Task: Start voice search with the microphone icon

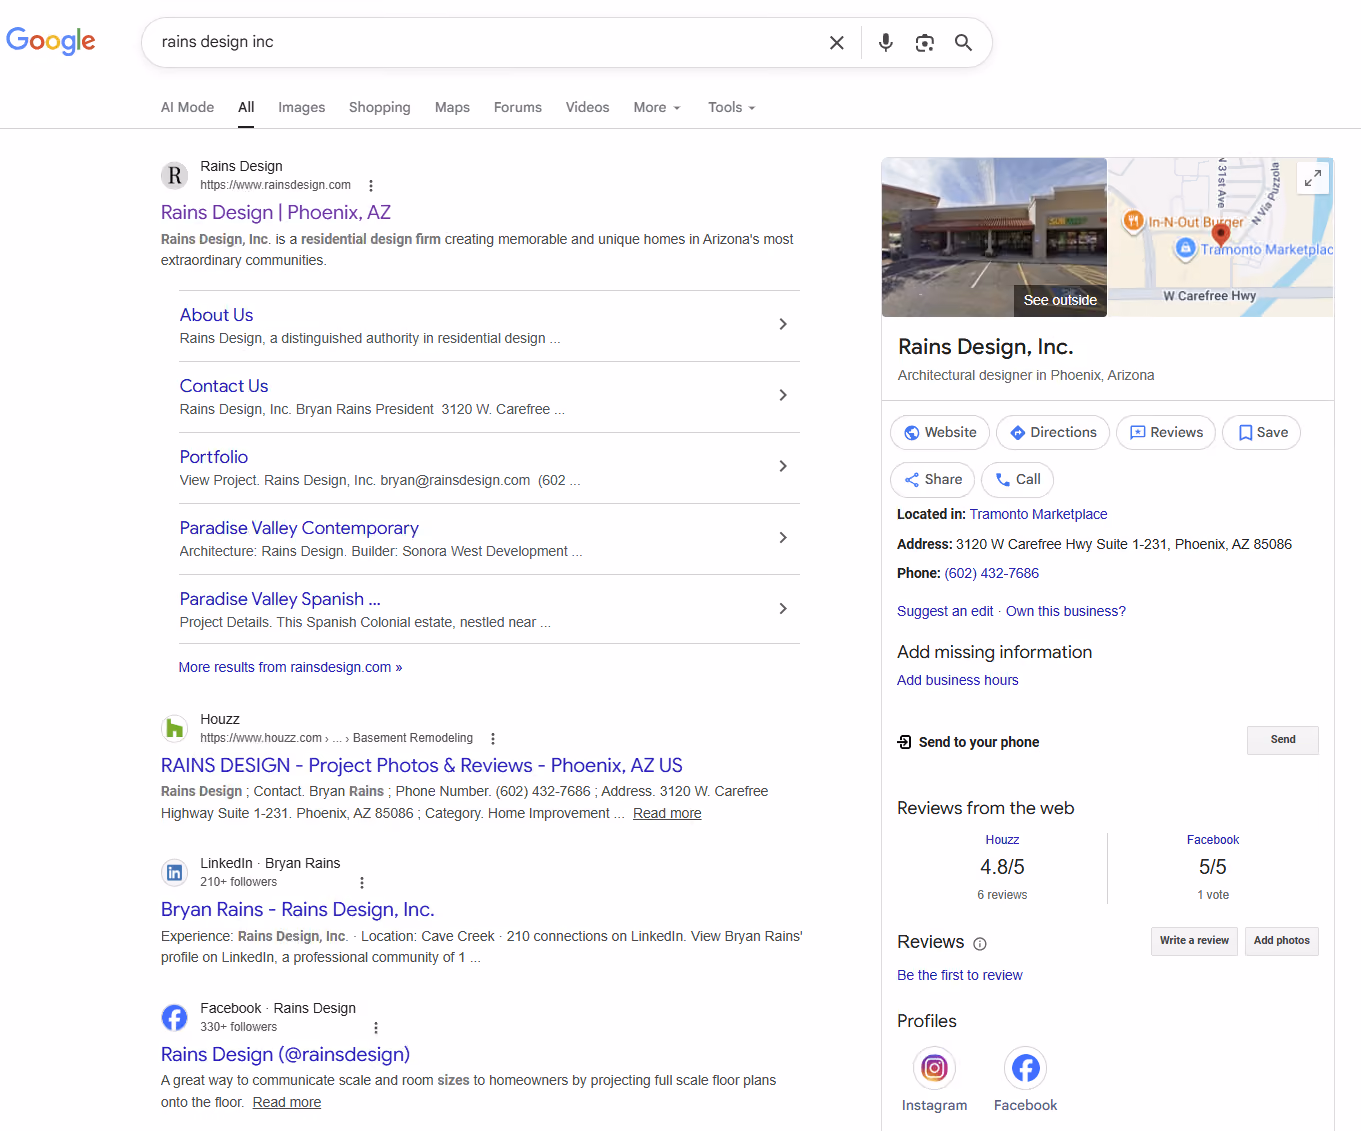Action: point(885,42)
